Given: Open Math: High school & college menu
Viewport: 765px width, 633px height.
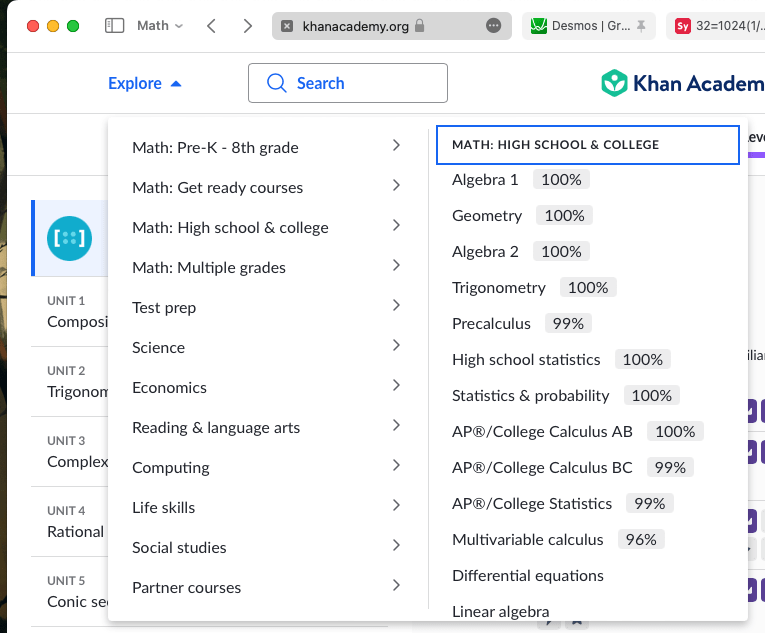Looking at the screenshot, I should pyautogui.click(x=267, y=226).
